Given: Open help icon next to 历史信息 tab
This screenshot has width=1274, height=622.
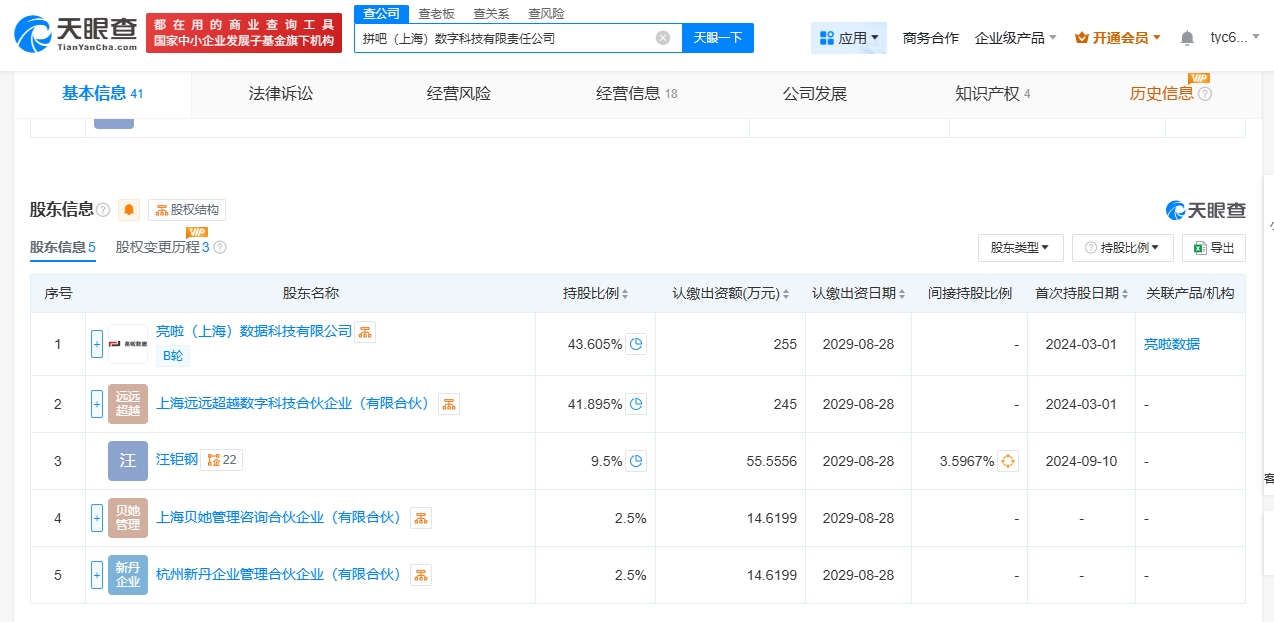Looking at the screenshot, I should click(x=1205, y=94).
